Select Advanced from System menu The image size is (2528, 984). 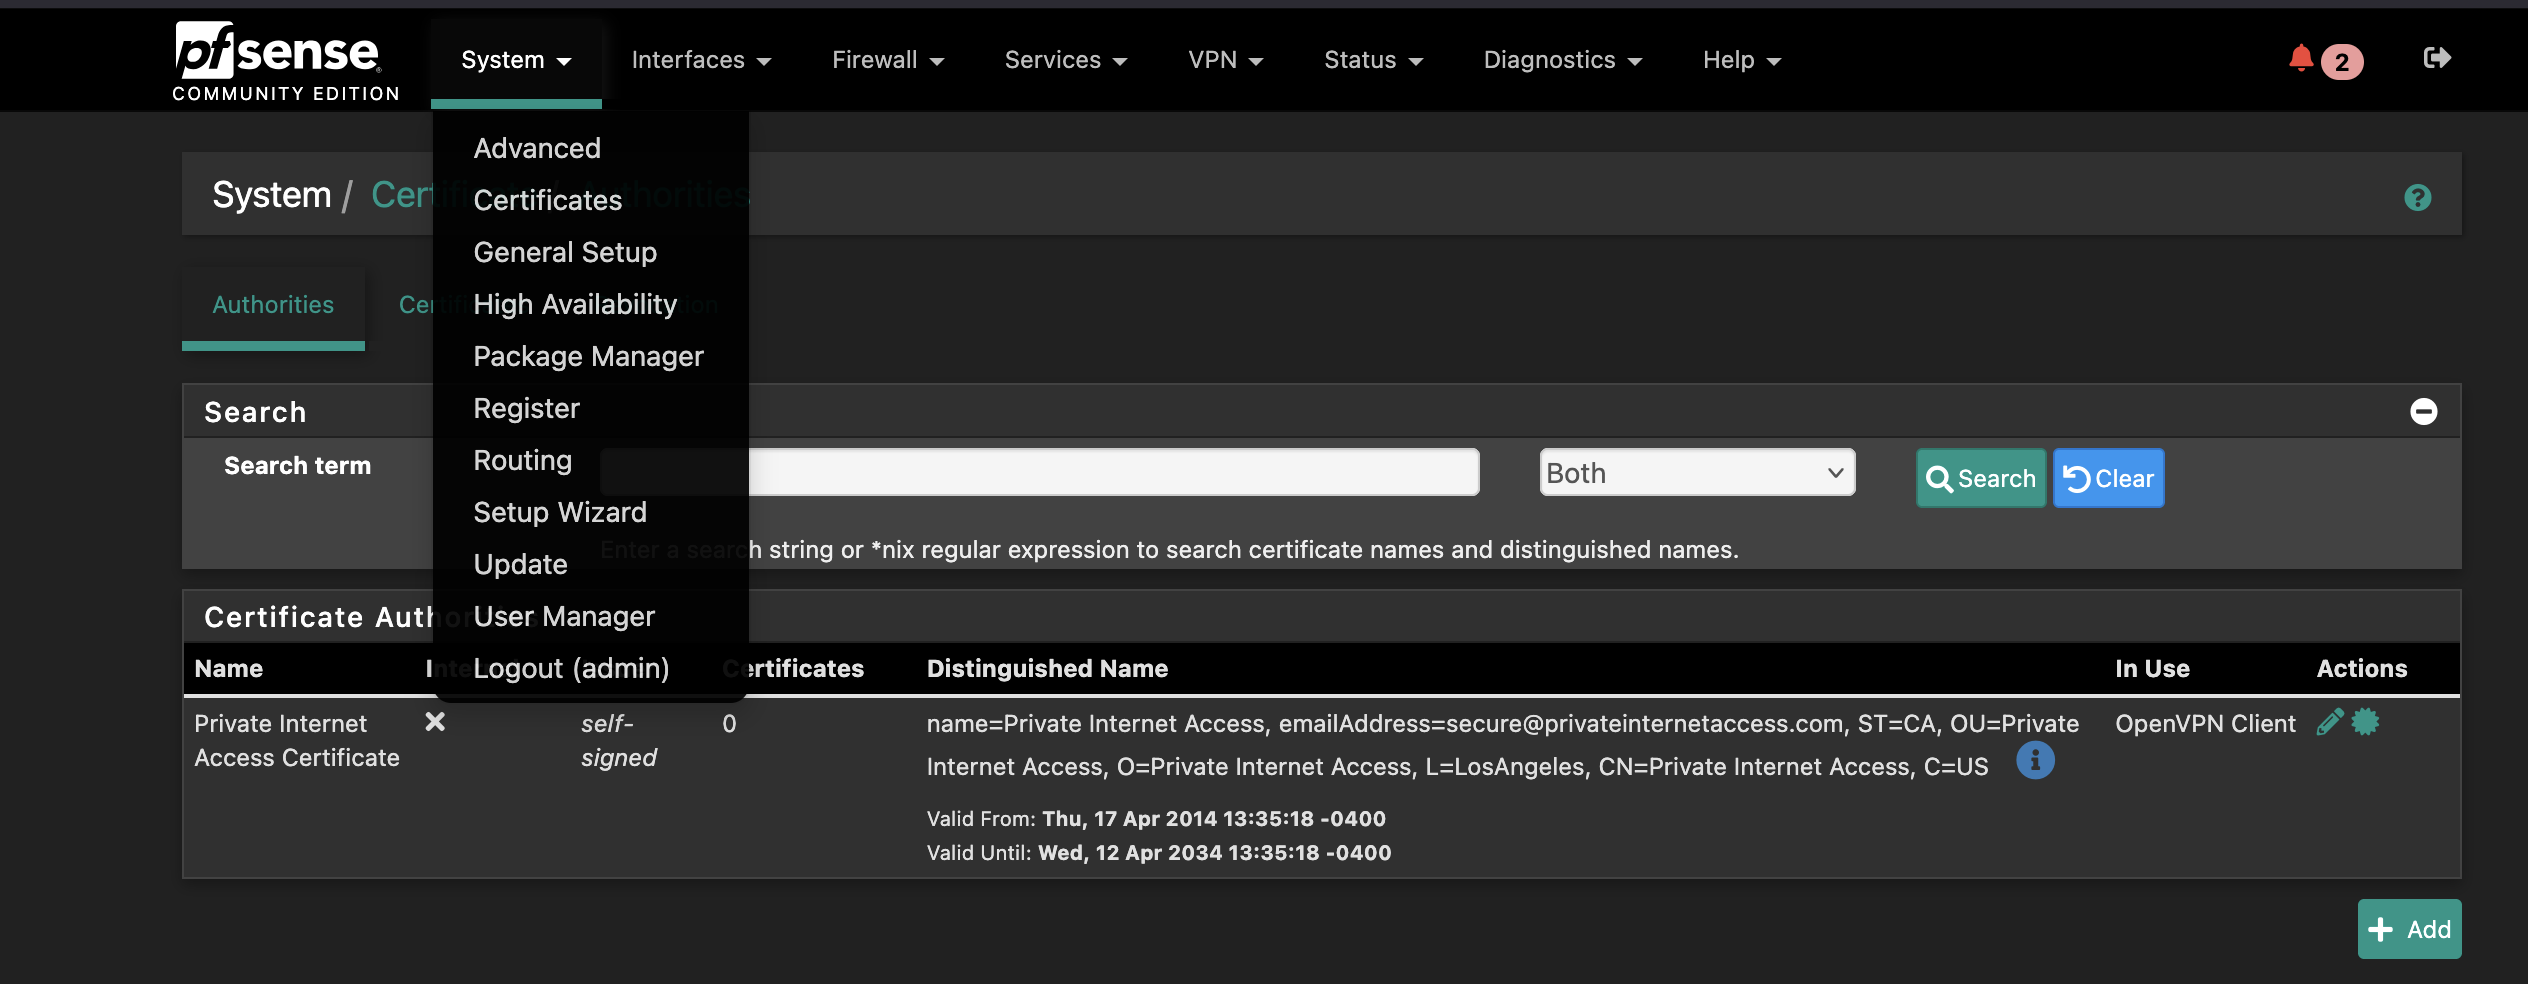pos(537,148)
